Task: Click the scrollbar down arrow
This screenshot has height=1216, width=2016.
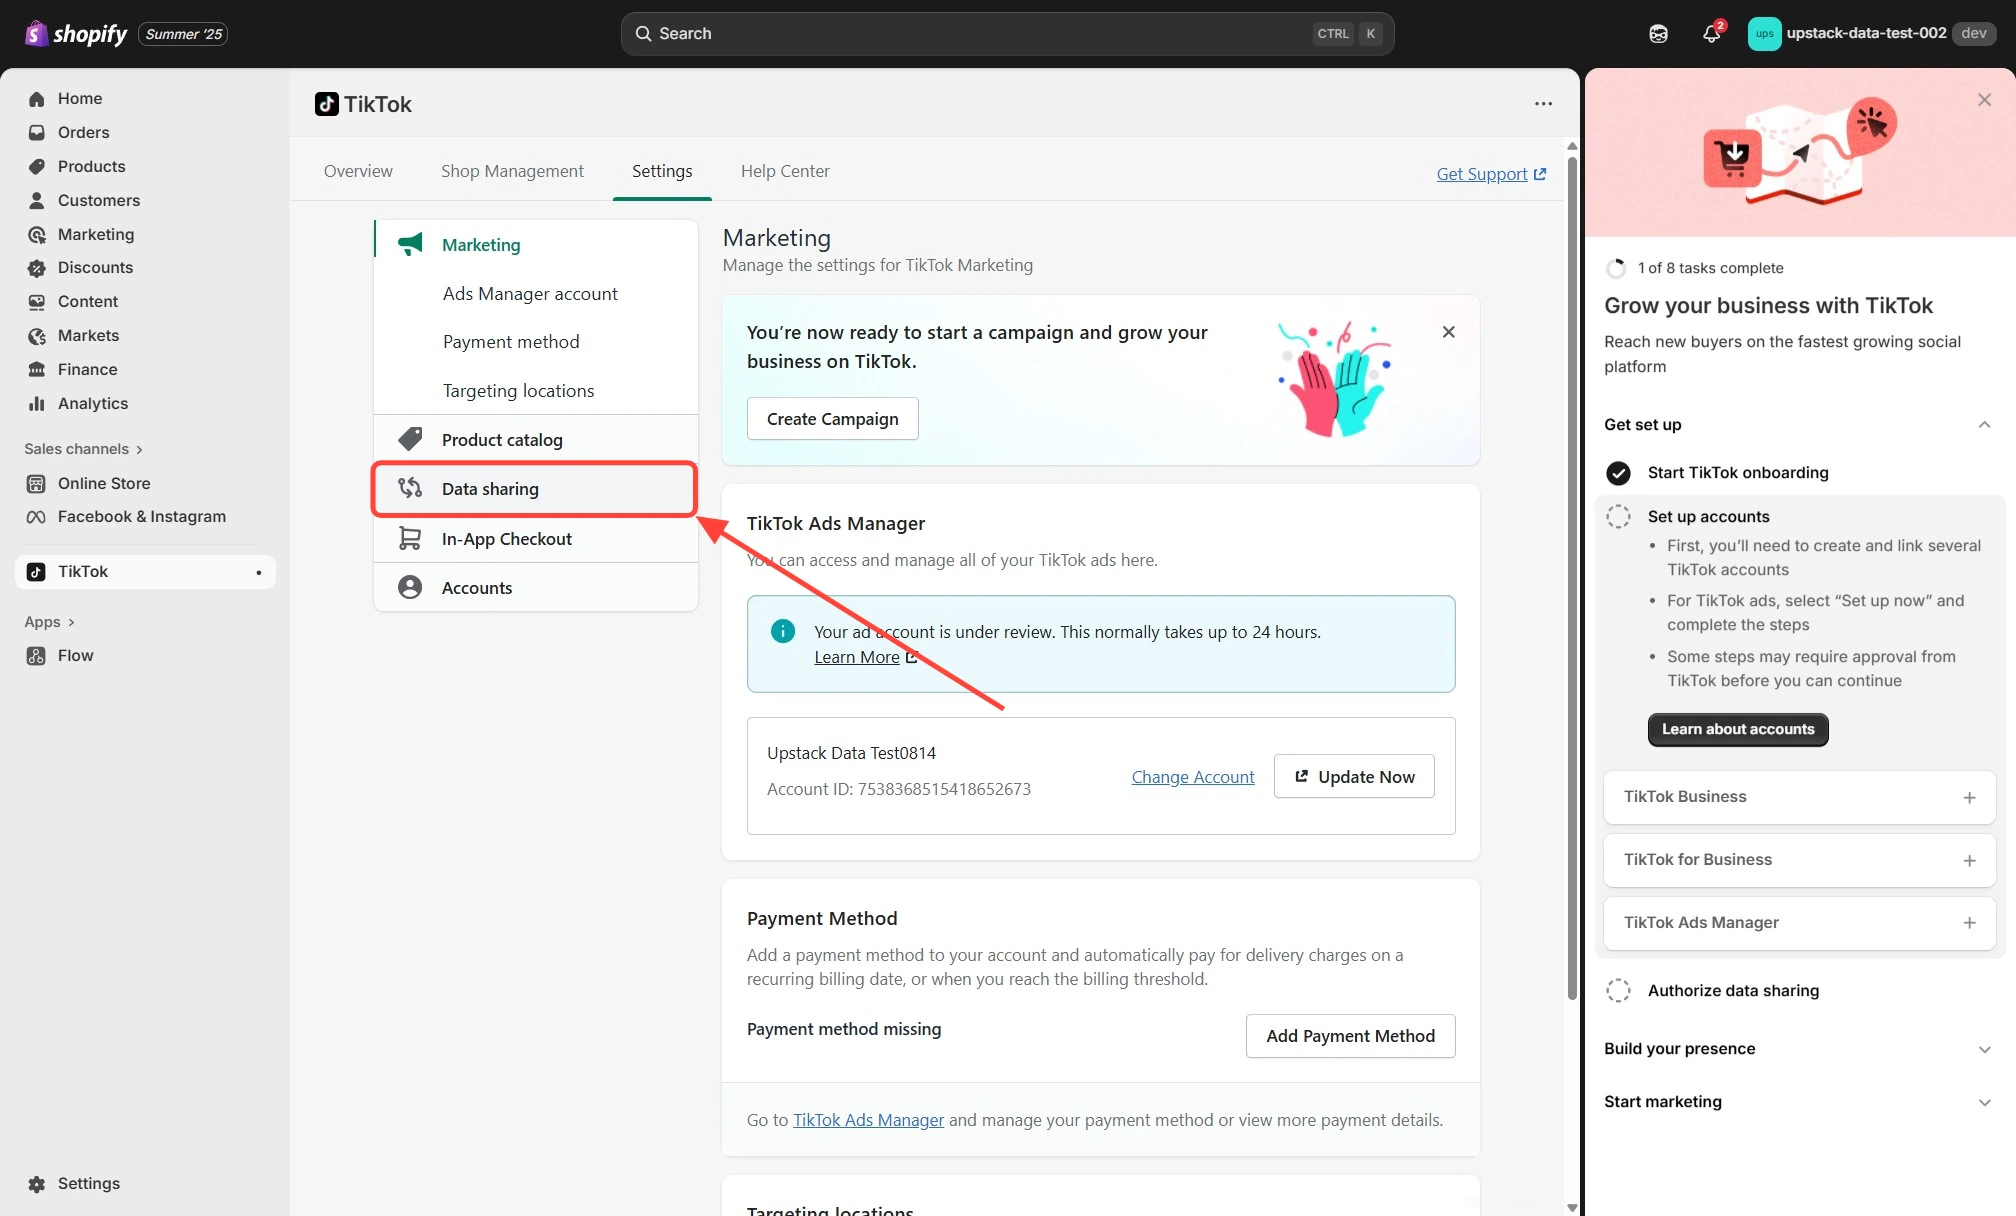Action: pyautogui.click(x=1572, y=1208)
